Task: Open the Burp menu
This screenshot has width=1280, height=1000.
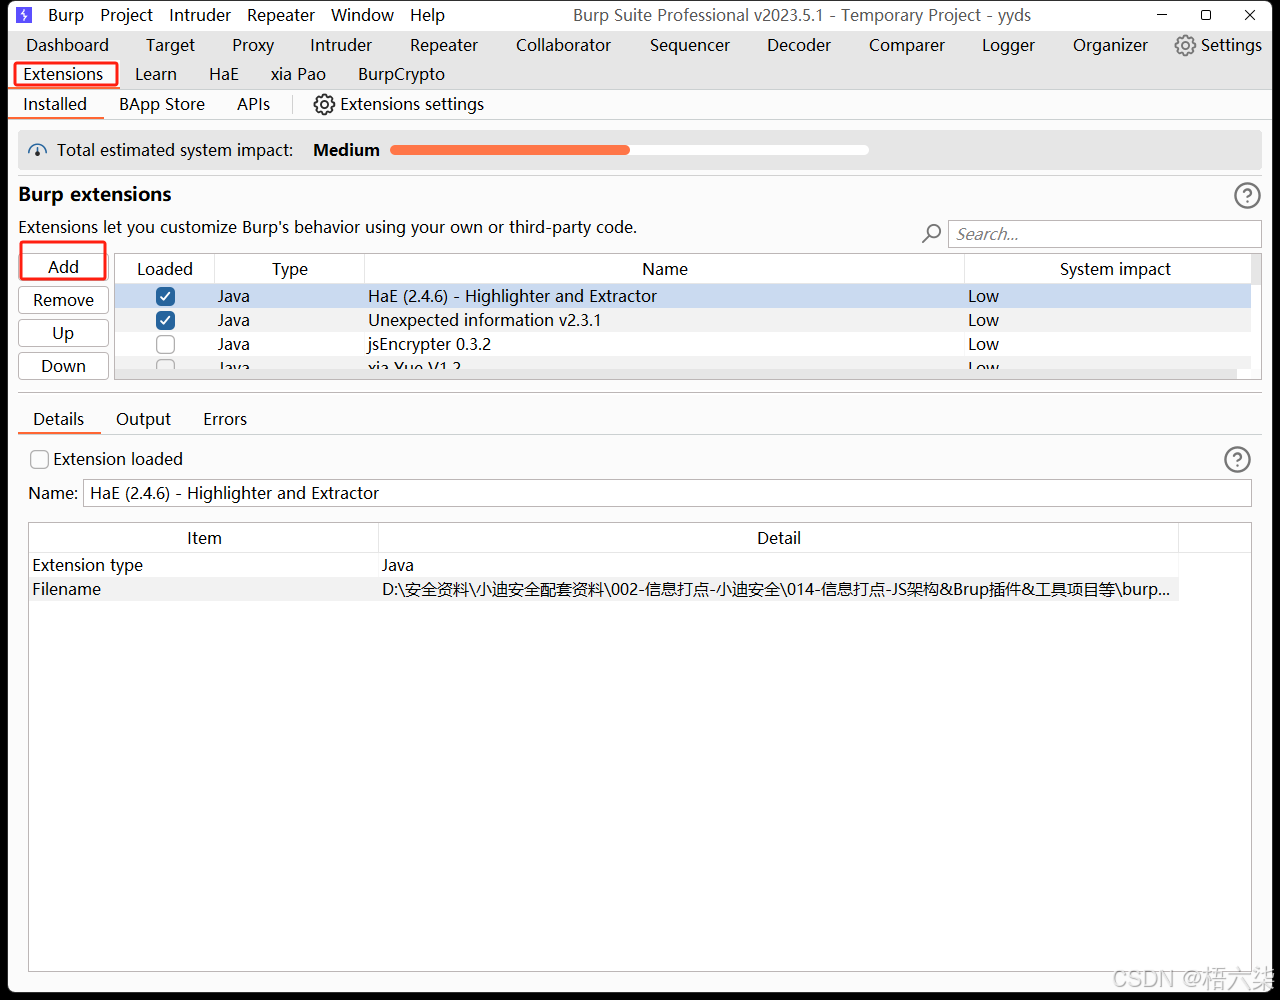Action: tap(66, 15)
